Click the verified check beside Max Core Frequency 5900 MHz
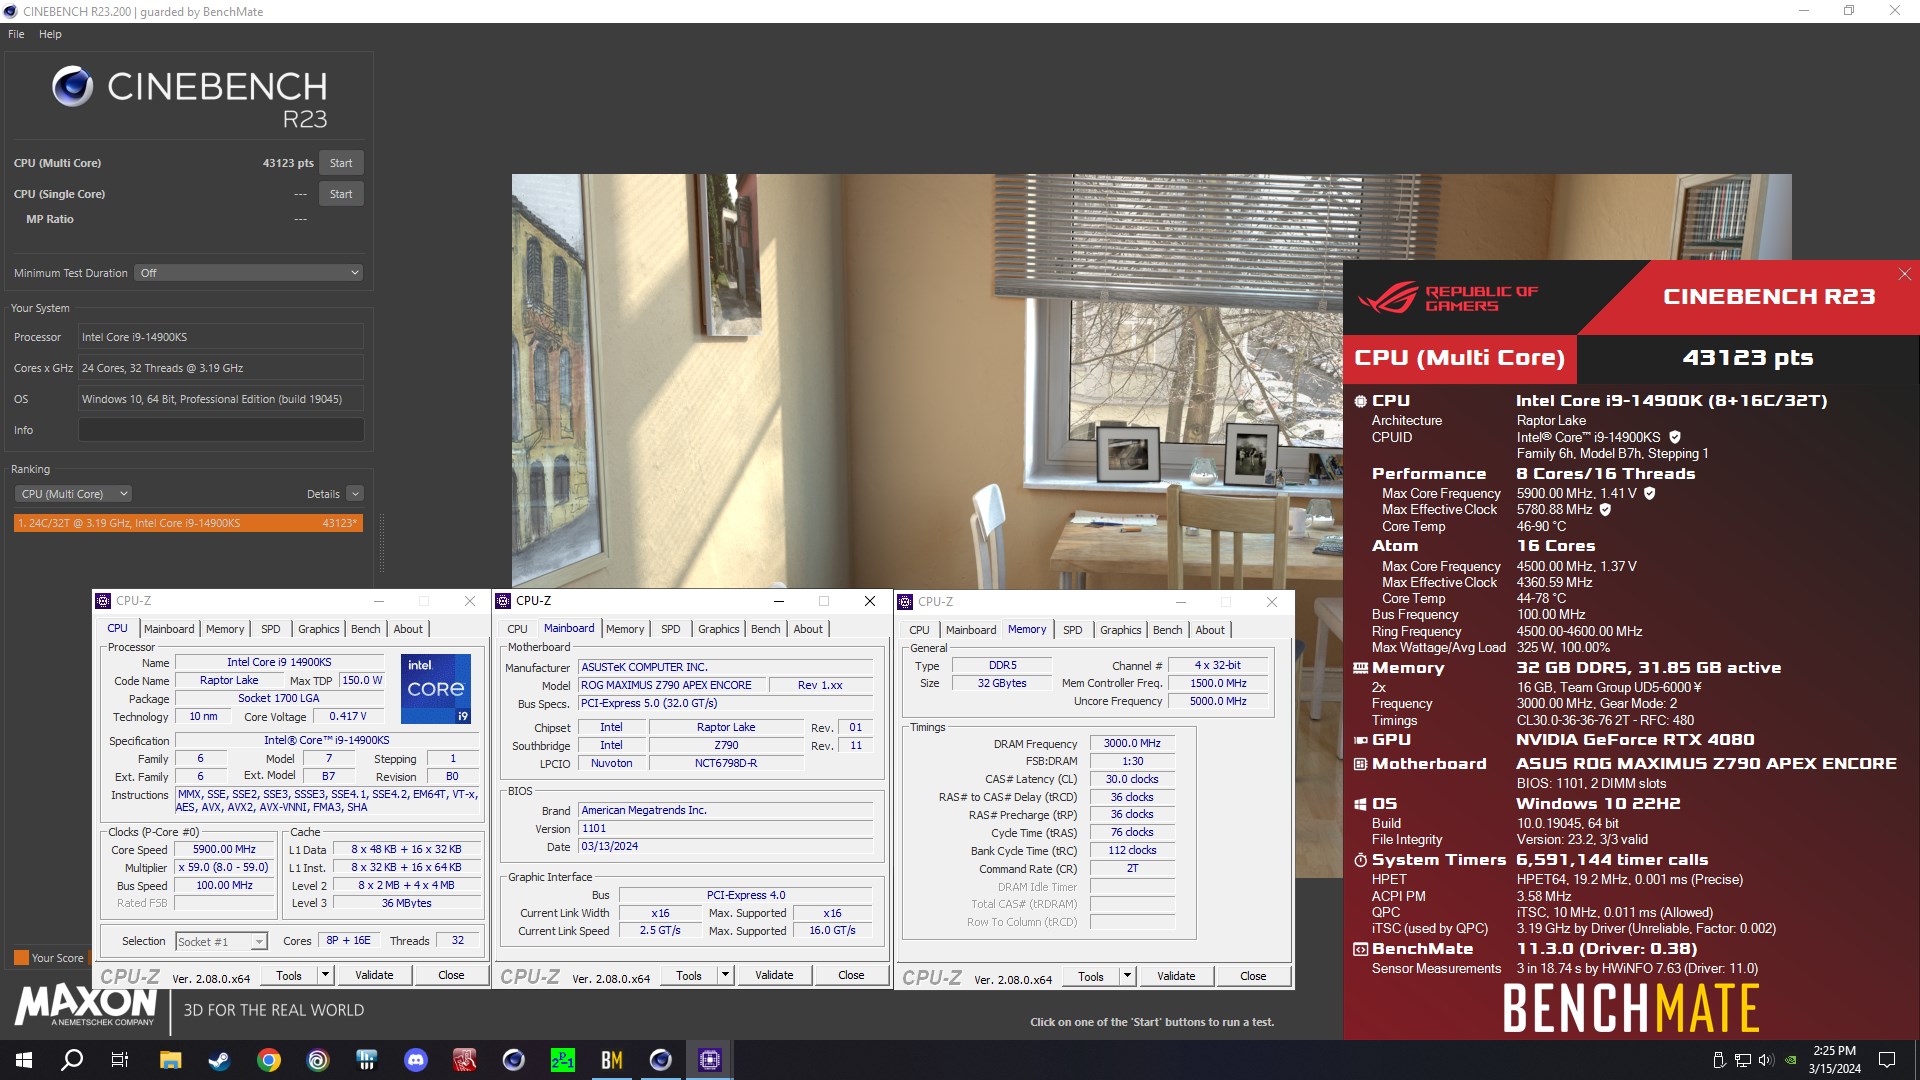Screen dimensions: 1920x1080 click(x=1650, y=493)
